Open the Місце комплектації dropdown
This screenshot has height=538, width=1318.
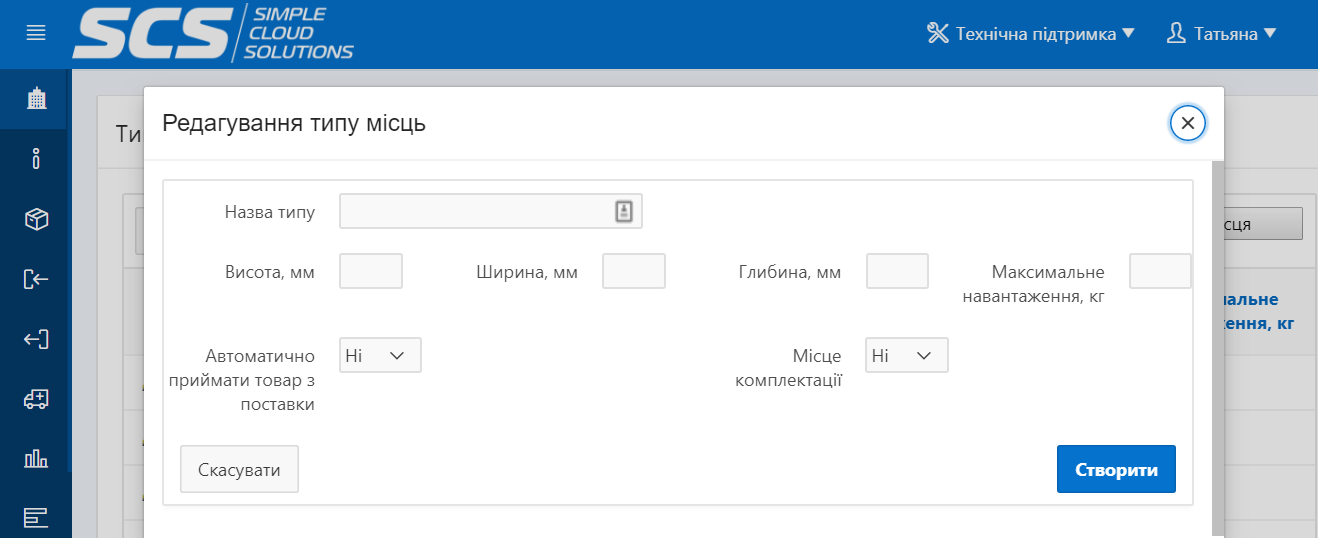pyautogui.click(x=907, y=355)
